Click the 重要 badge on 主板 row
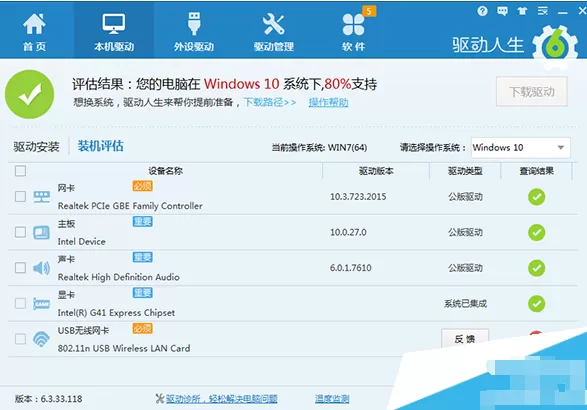The width and height of the screenshot is (587, 410). click(x=142, y=222)
